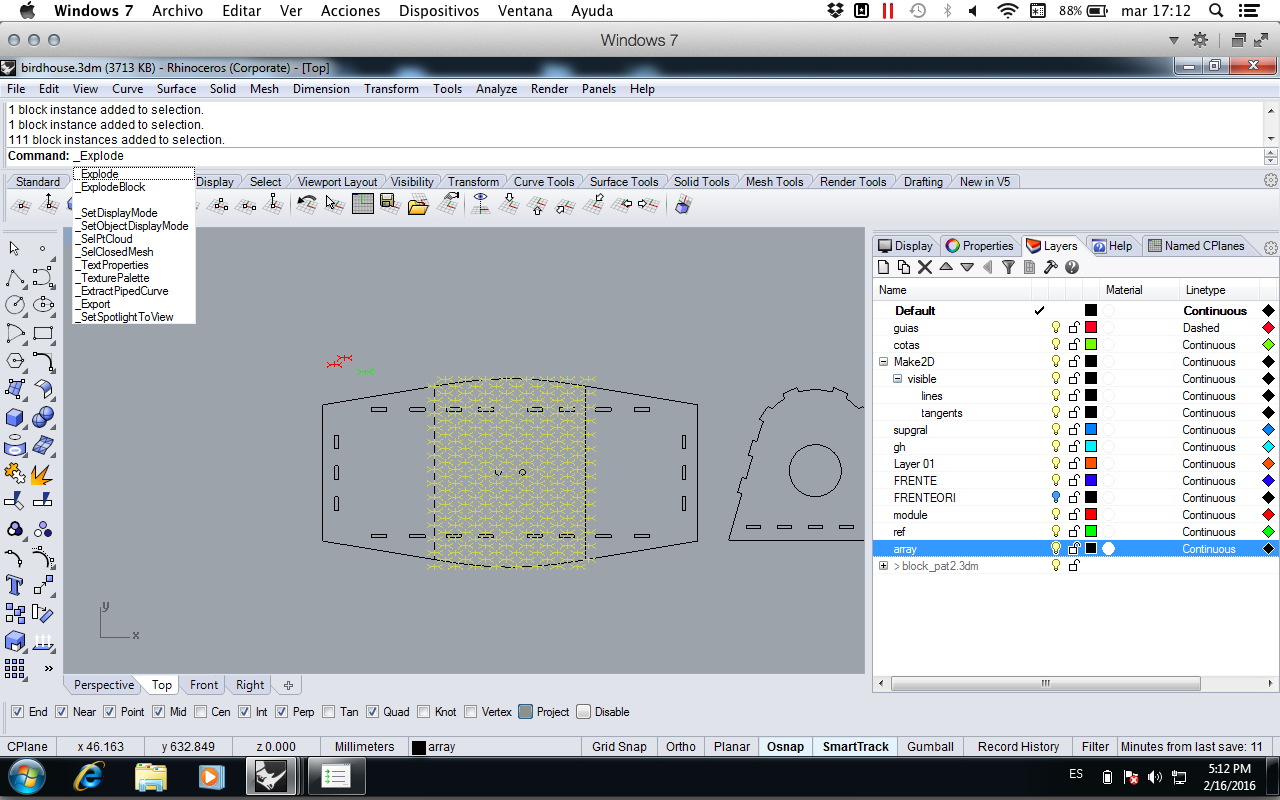
Task: Click the Join puzzle-piece icon
Action: pyautogui.click(x=15, y=473)
